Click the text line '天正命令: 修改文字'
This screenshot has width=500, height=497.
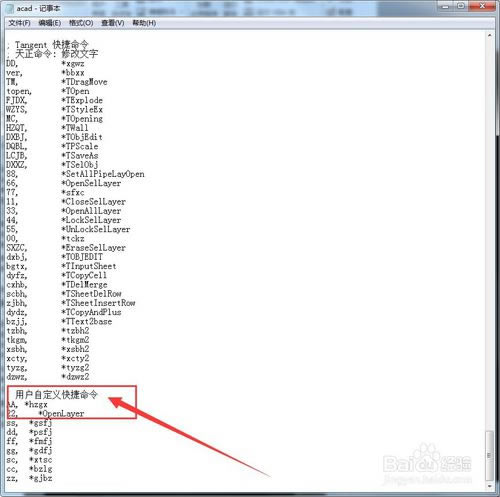click(x=57, y=54)
